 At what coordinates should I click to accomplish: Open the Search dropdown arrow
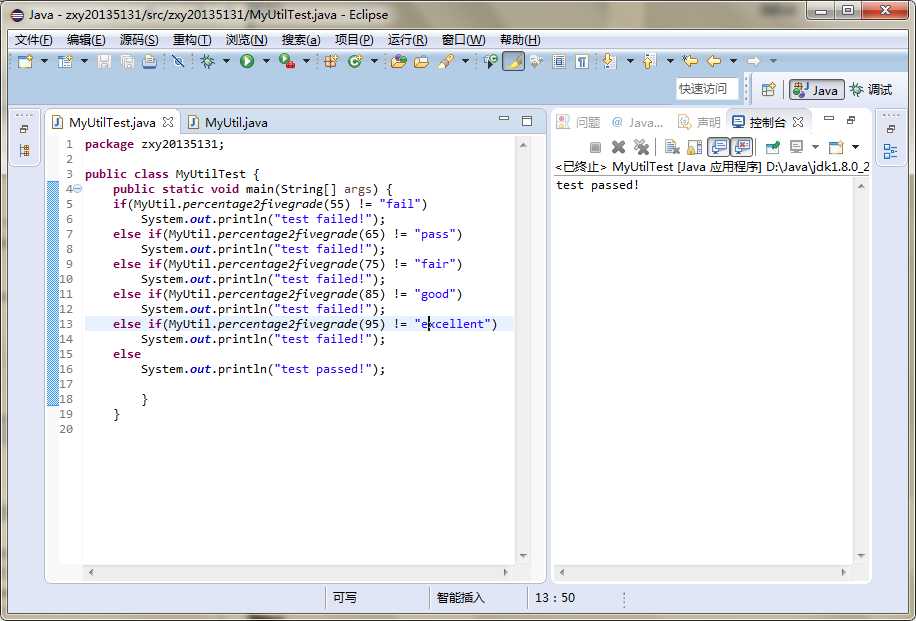(x=466, y=61)
